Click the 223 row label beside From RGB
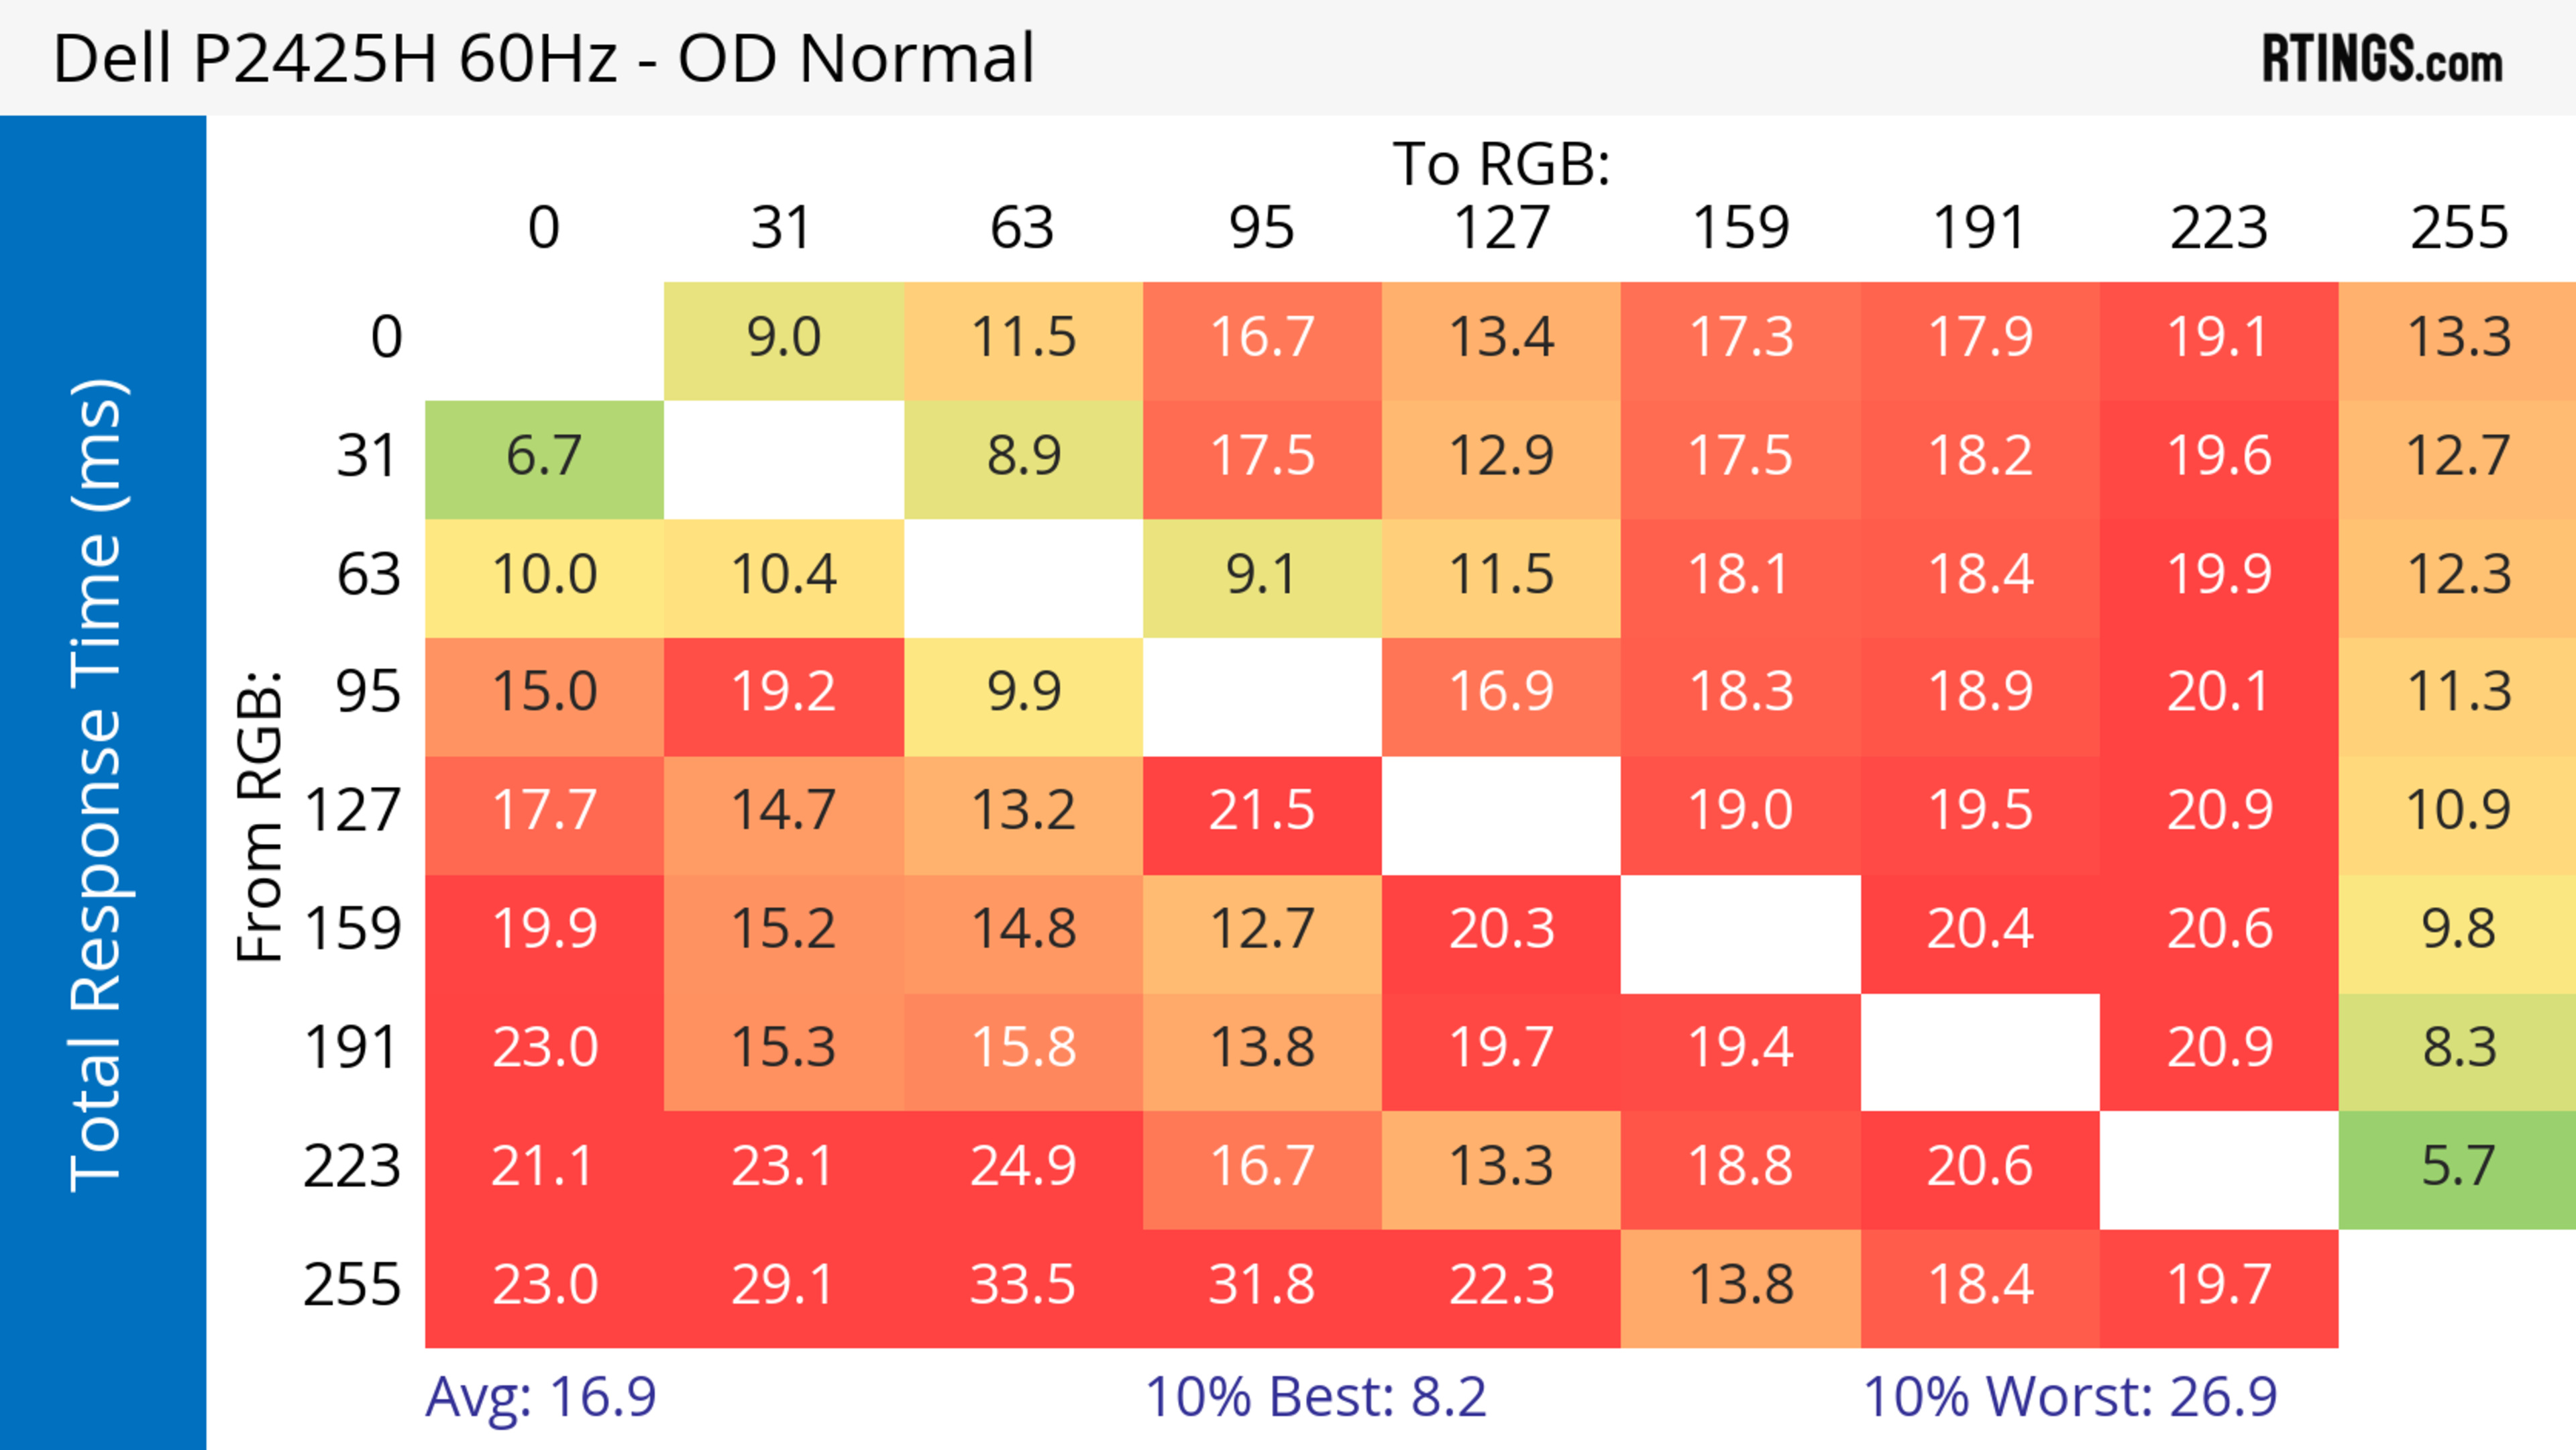 pyautogui.click(x=352, y=1167)
